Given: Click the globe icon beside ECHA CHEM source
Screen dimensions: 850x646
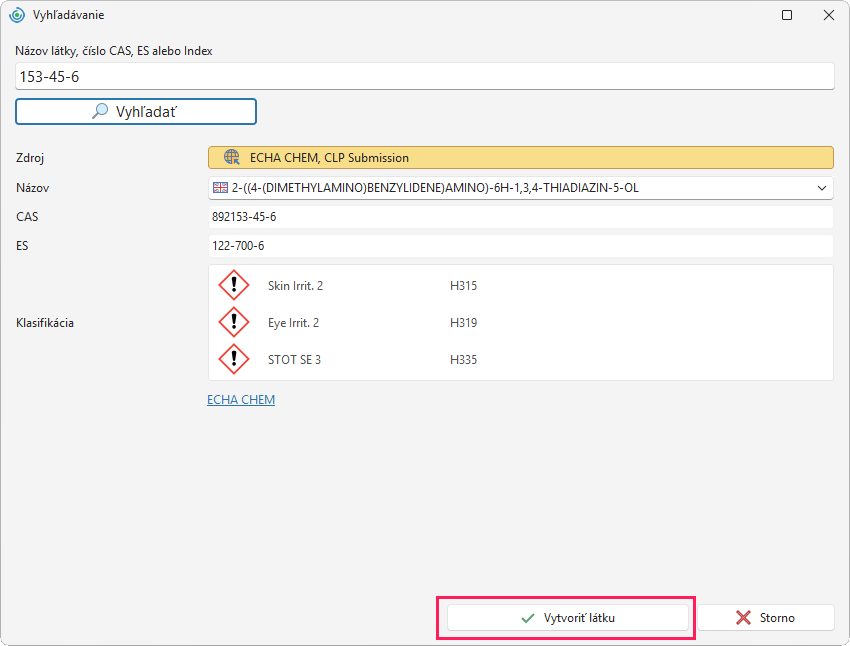Looking at the screenshot, I should tap(232, 157).
